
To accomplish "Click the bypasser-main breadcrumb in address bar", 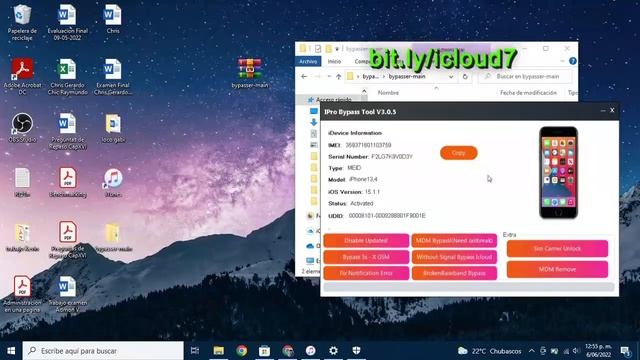I will [407, 76].
